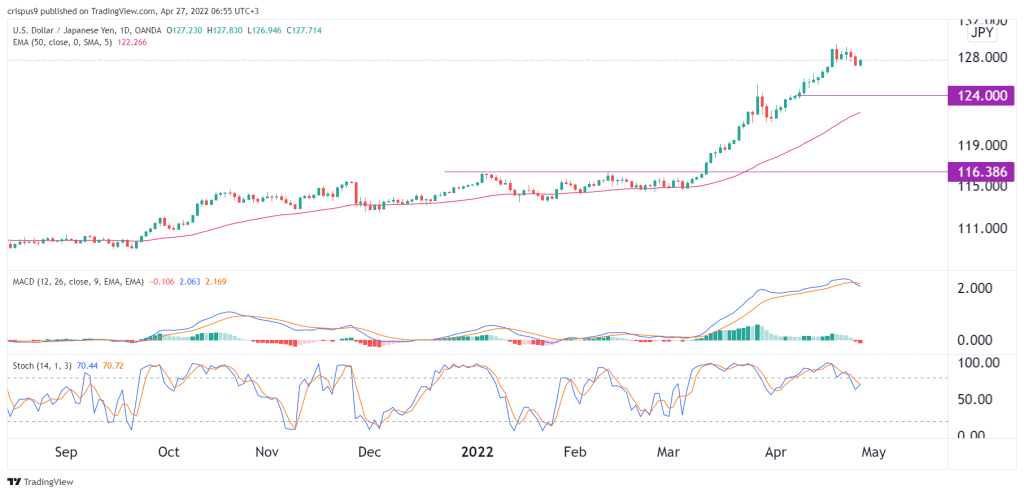Viewport: 1024px width, 494px height.
Task: Click the 119.000 price axis label
Action: pyautogui.click(x=982, y=145)
